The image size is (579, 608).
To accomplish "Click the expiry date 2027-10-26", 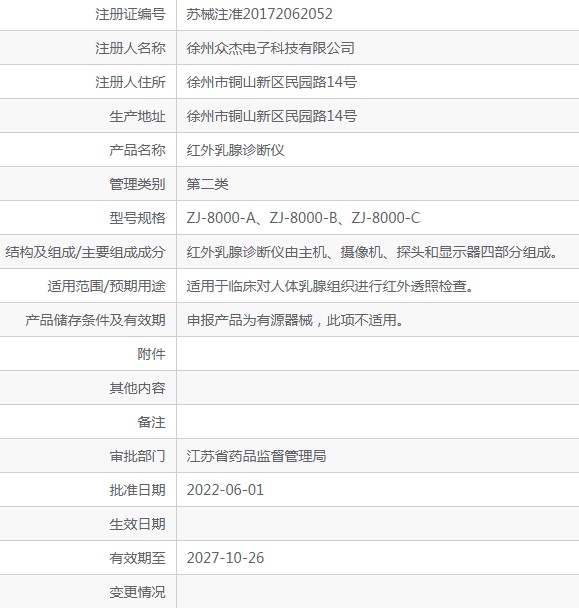I will (x=225, y=558).
